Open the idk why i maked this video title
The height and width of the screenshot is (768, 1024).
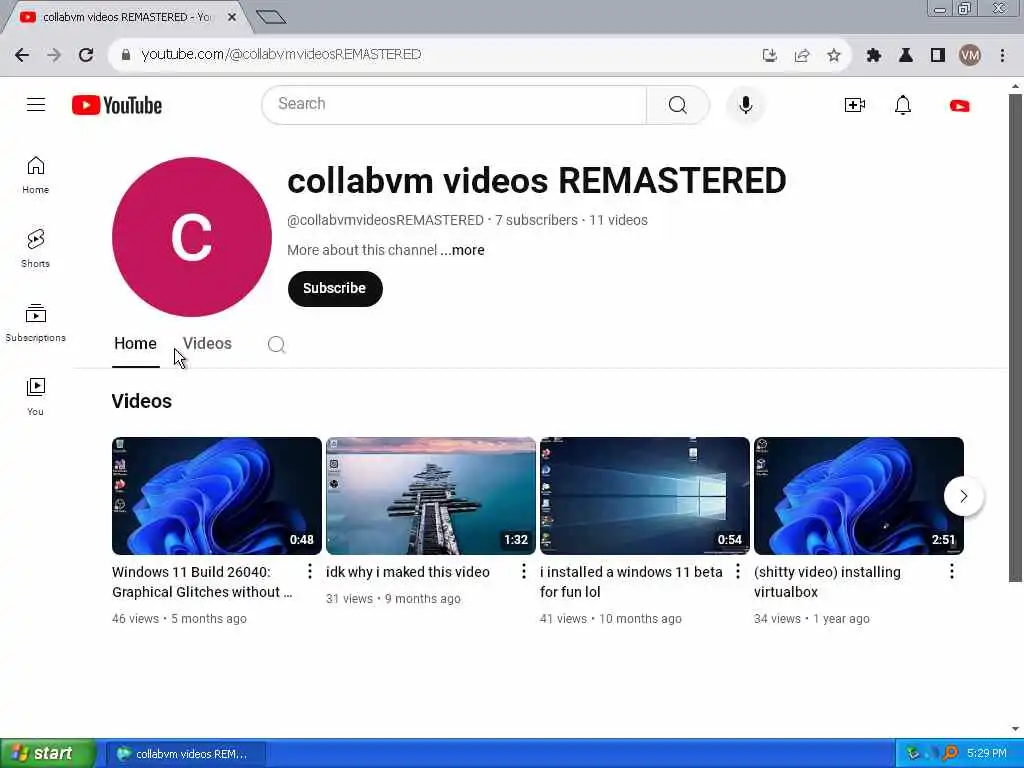408,572
